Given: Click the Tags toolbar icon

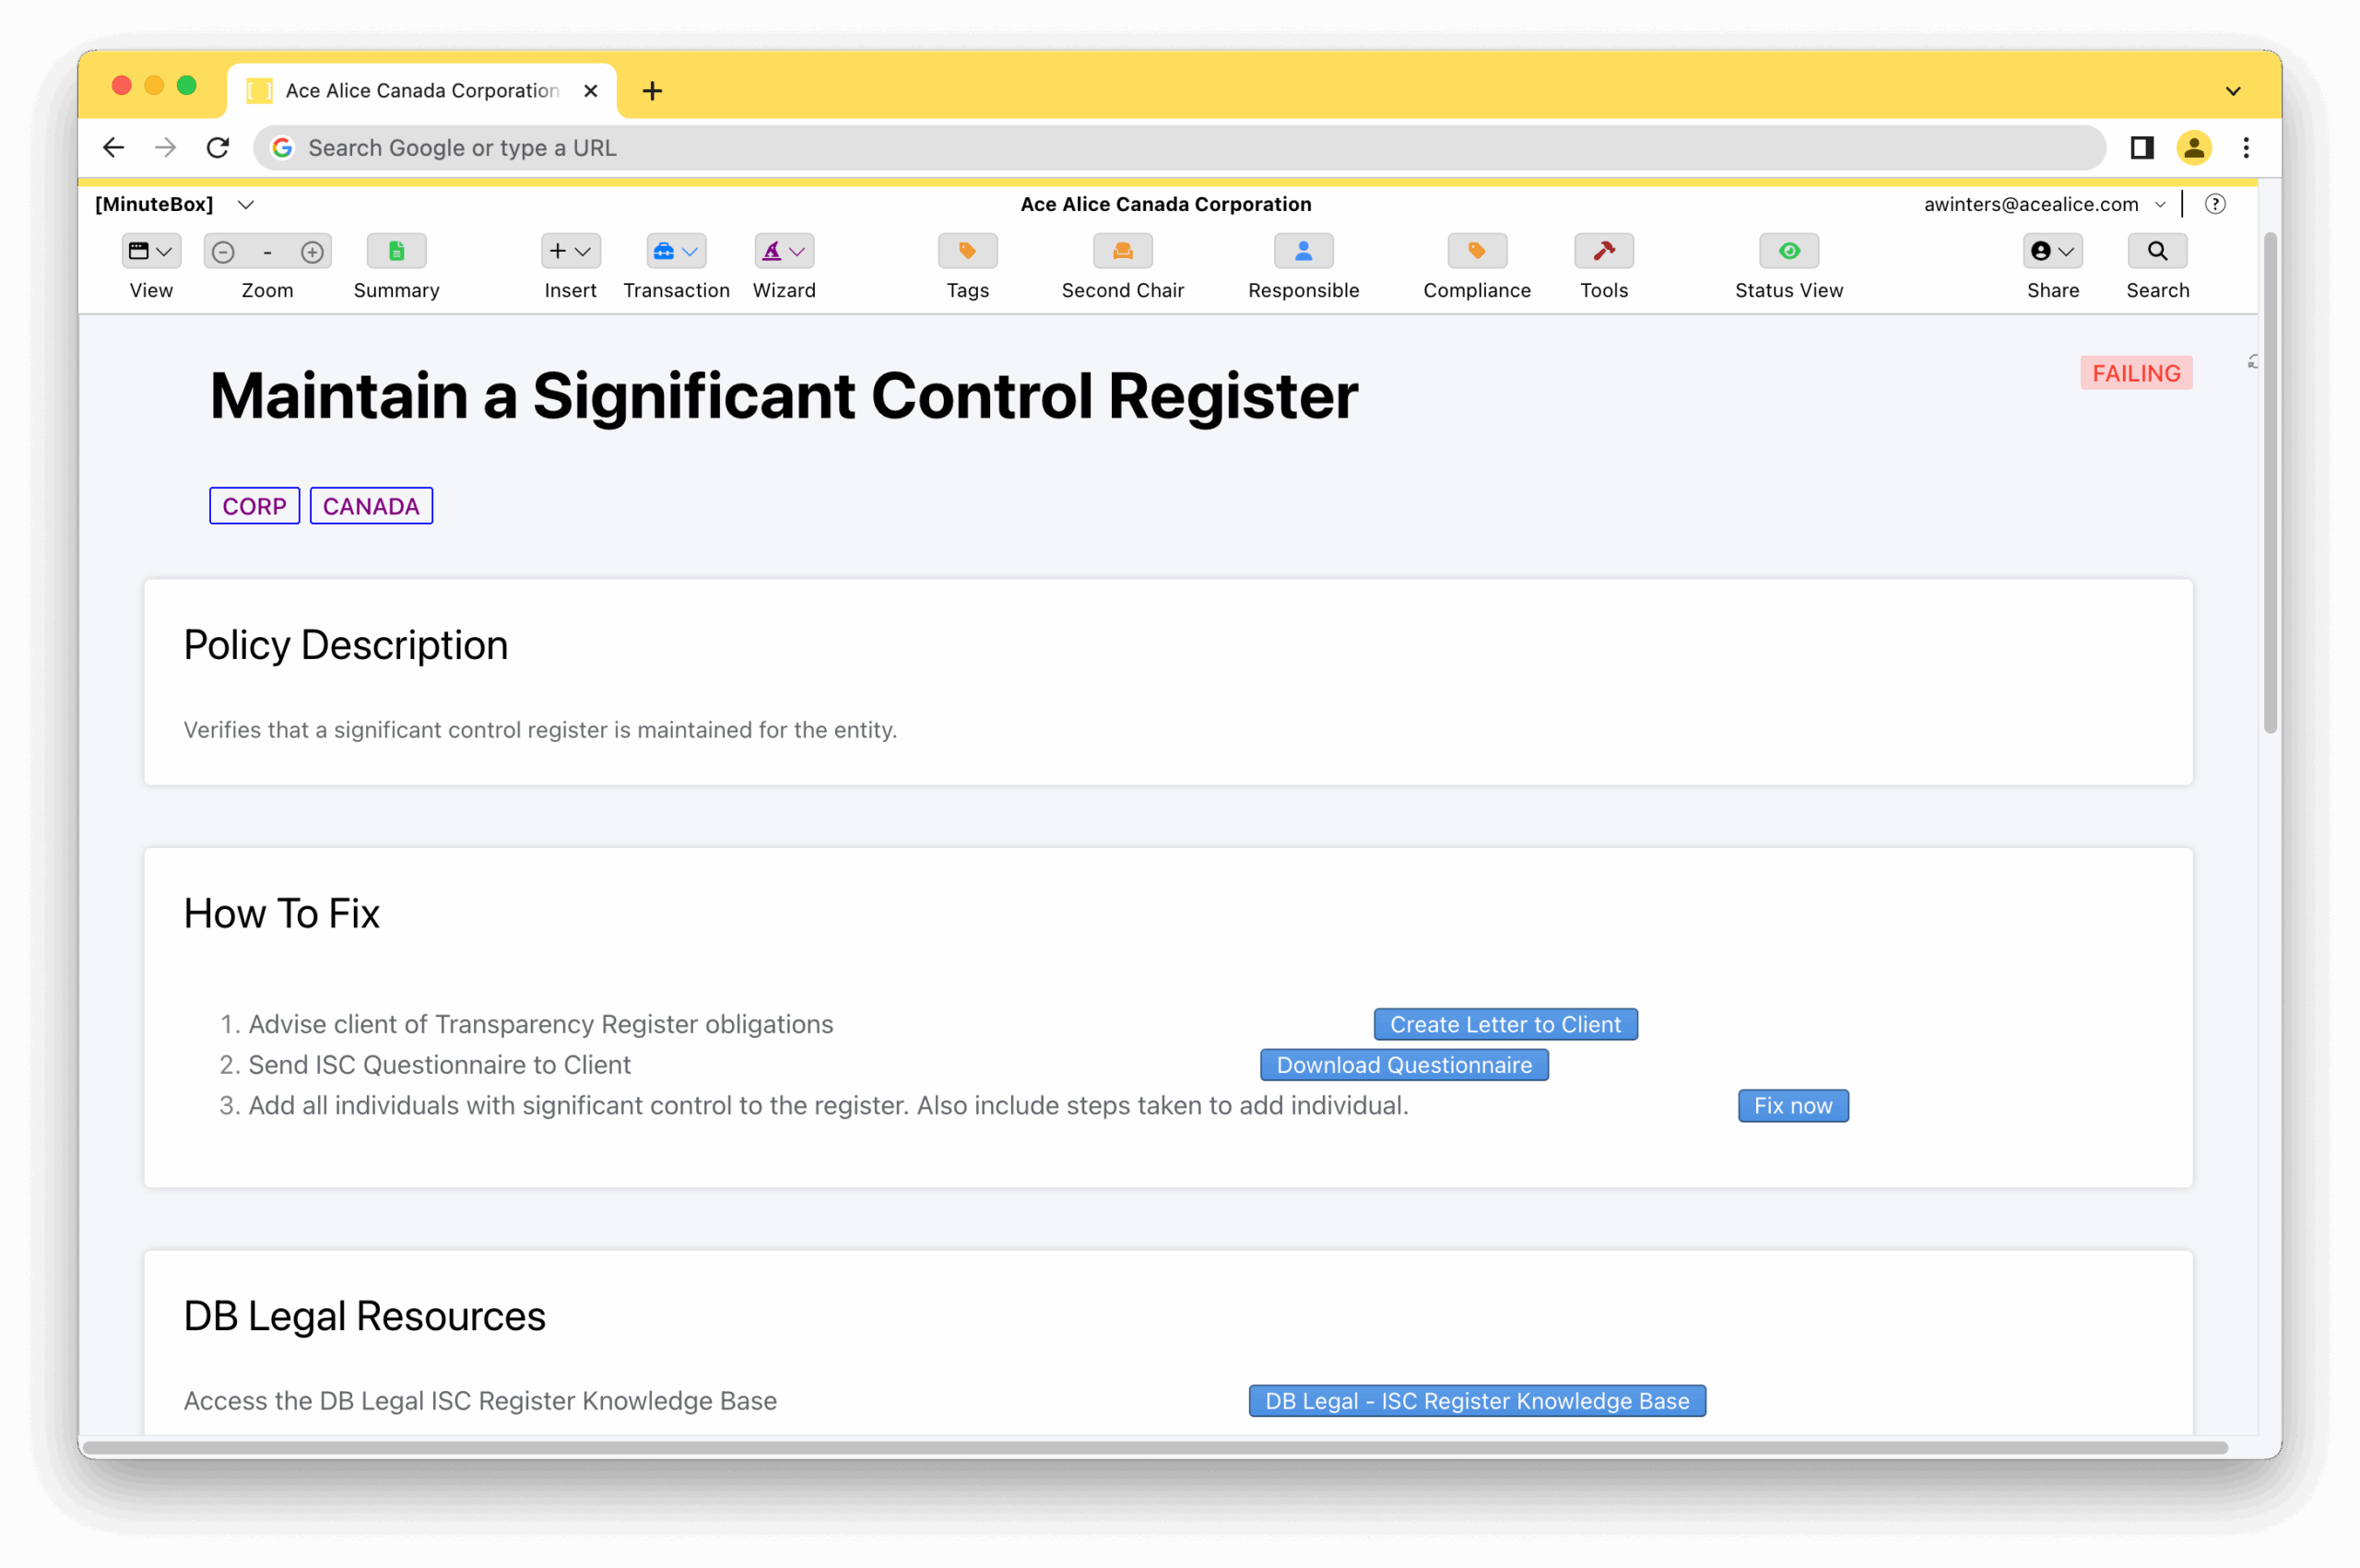Looking at the screenshot, I should pos(967,251).
